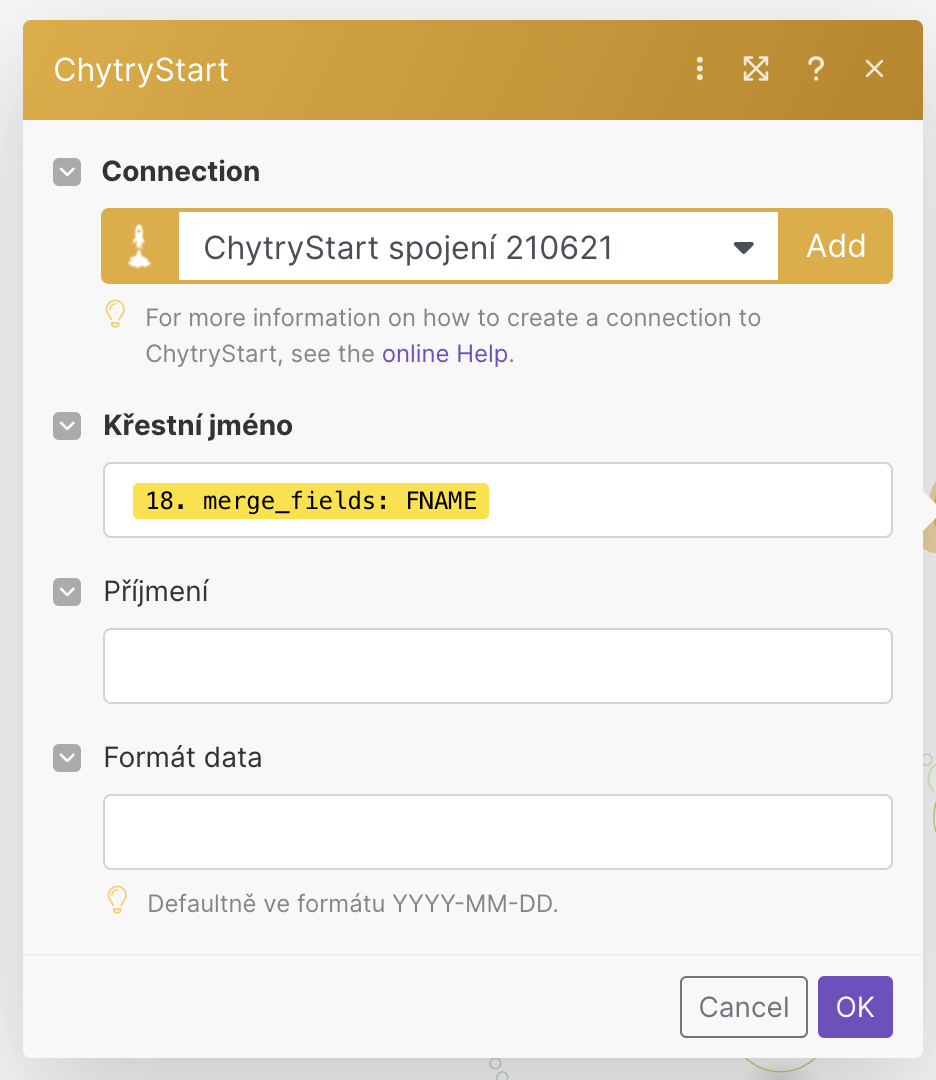This screenshot has width=936, height=1080.
Task: Collapse the Connection section toggle
Action: 67,172
